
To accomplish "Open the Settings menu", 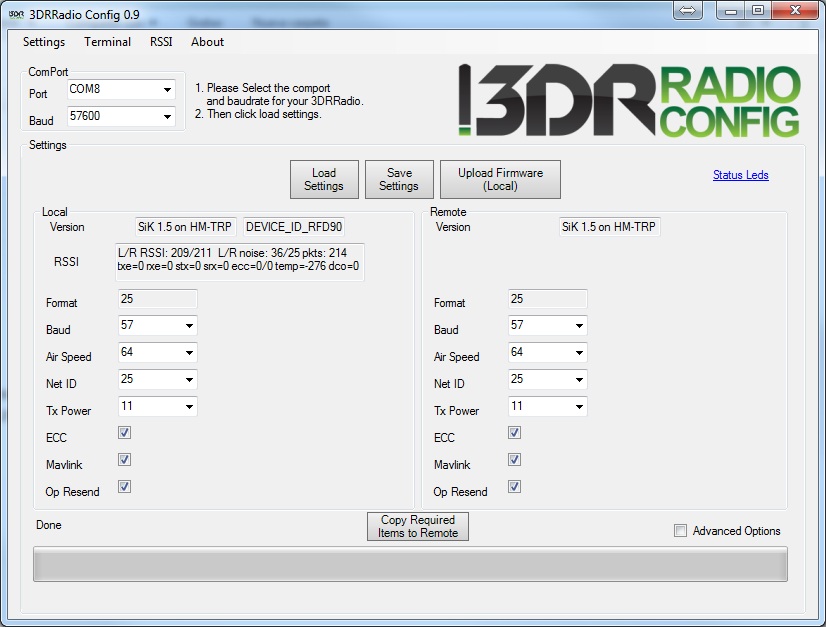I will pyautogui.click(x=44, y=42).
